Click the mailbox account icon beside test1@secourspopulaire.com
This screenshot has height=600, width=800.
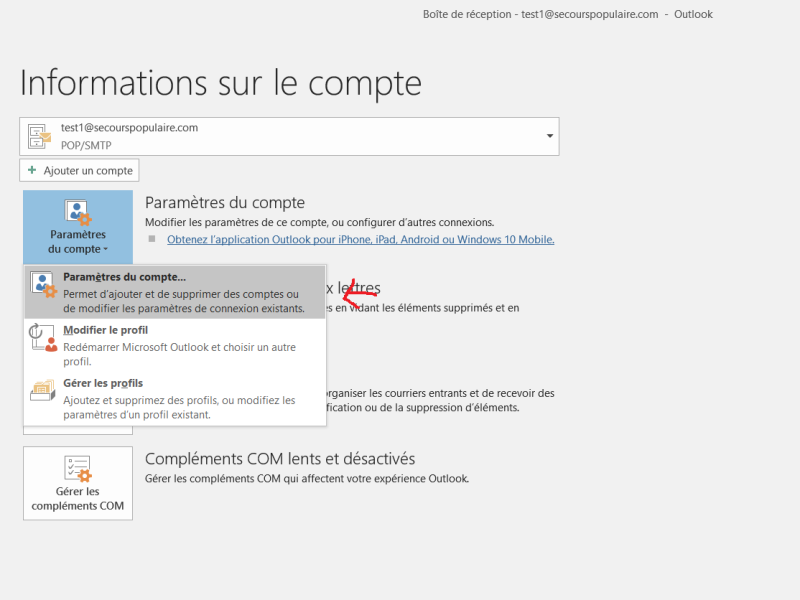(40, 137)
